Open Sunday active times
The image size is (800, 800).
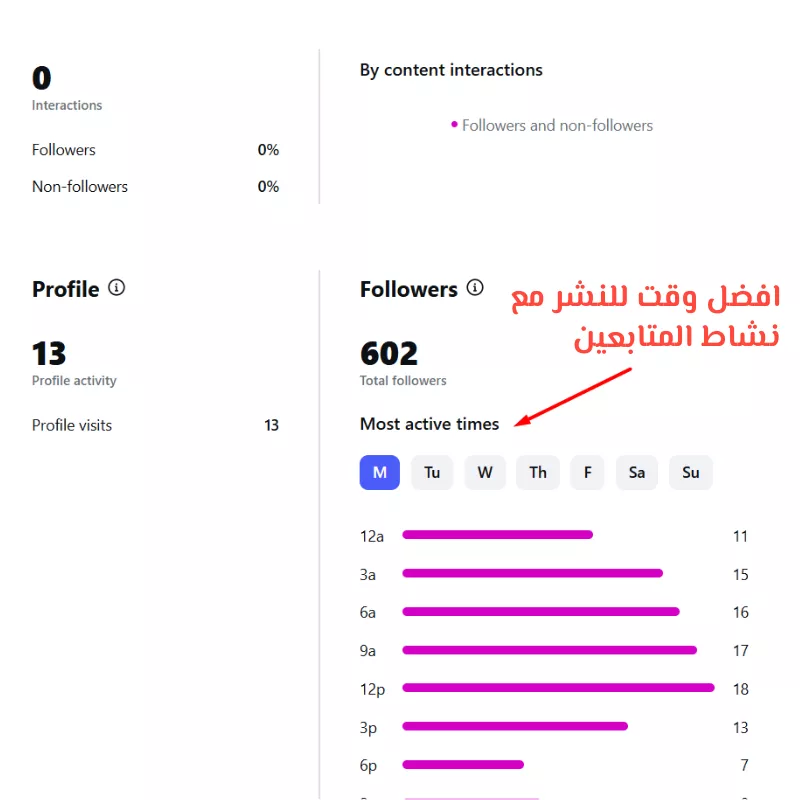691,472
